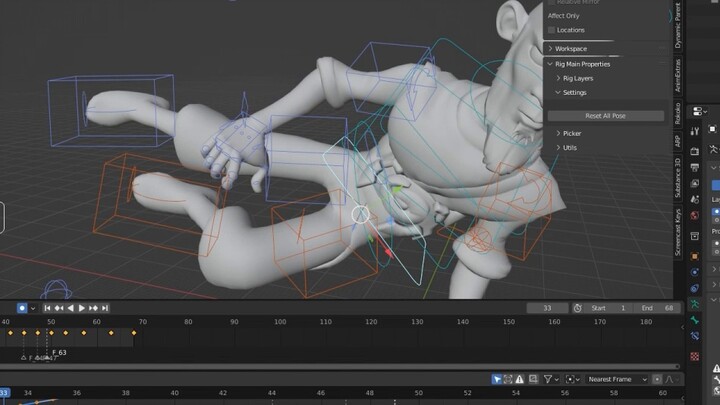This screenshot has width=720, height=405.
Task: Jump to the animation start frame
Action: tap(47, 308)
